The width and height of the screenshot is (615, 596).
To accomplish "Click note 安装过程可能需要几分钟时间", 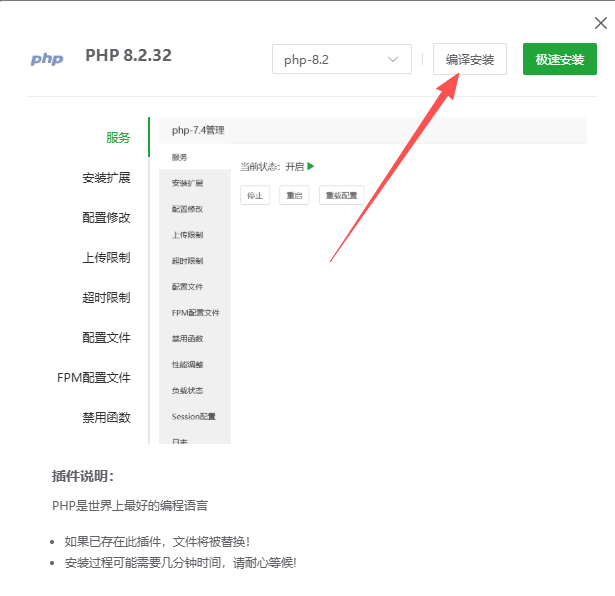I will [180, 563].
